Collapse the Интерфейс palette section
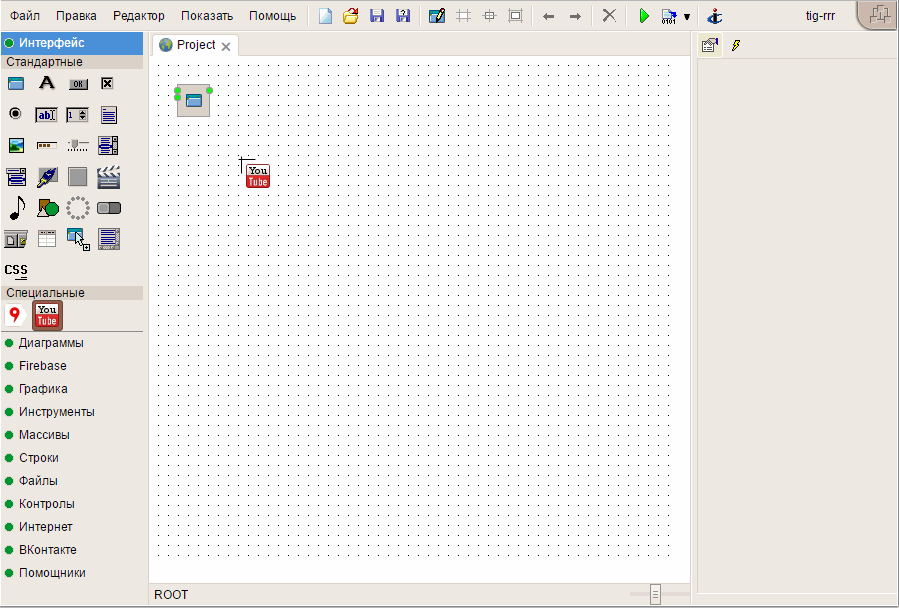The height and width of the screenshot is (608, 899). (x=72, y=43)
